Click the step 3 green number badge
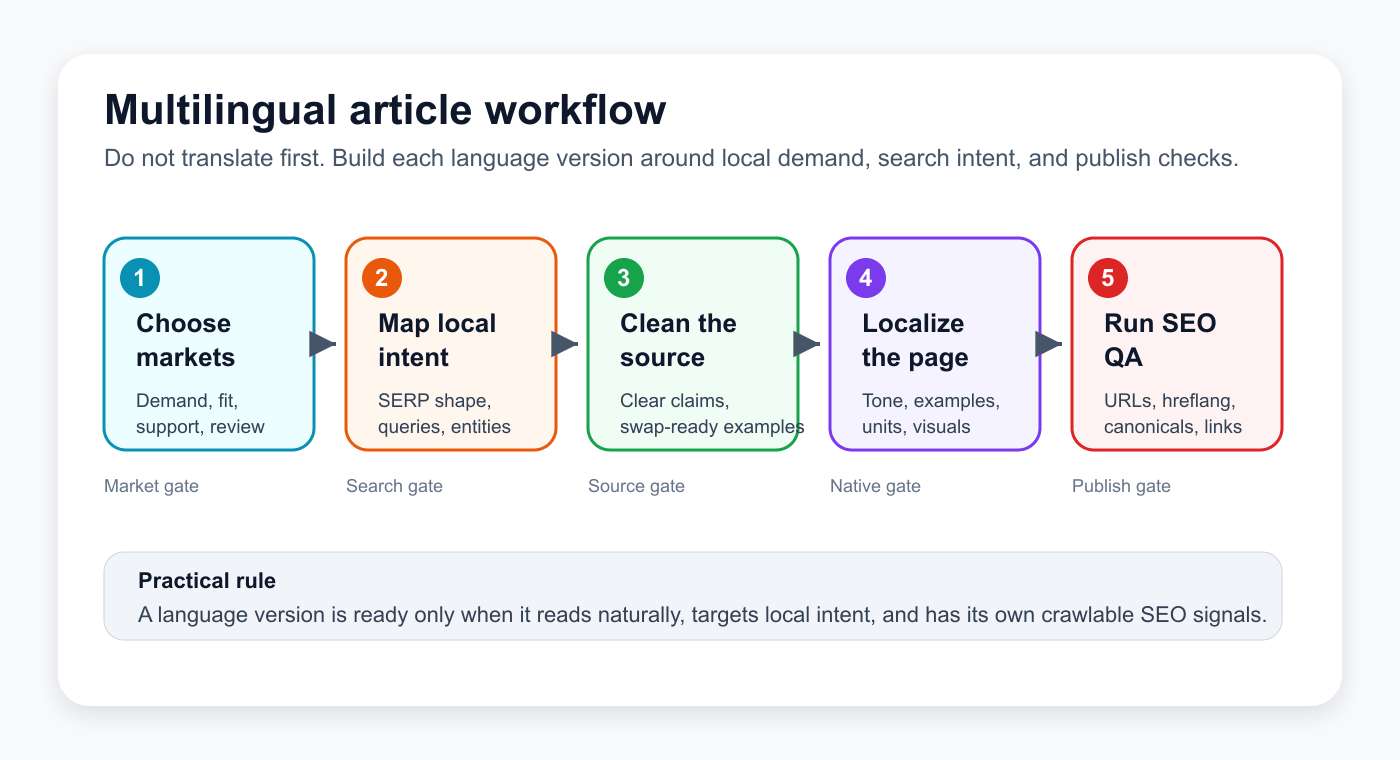This screenshot has height=760, width=1400. click(624, 278)
